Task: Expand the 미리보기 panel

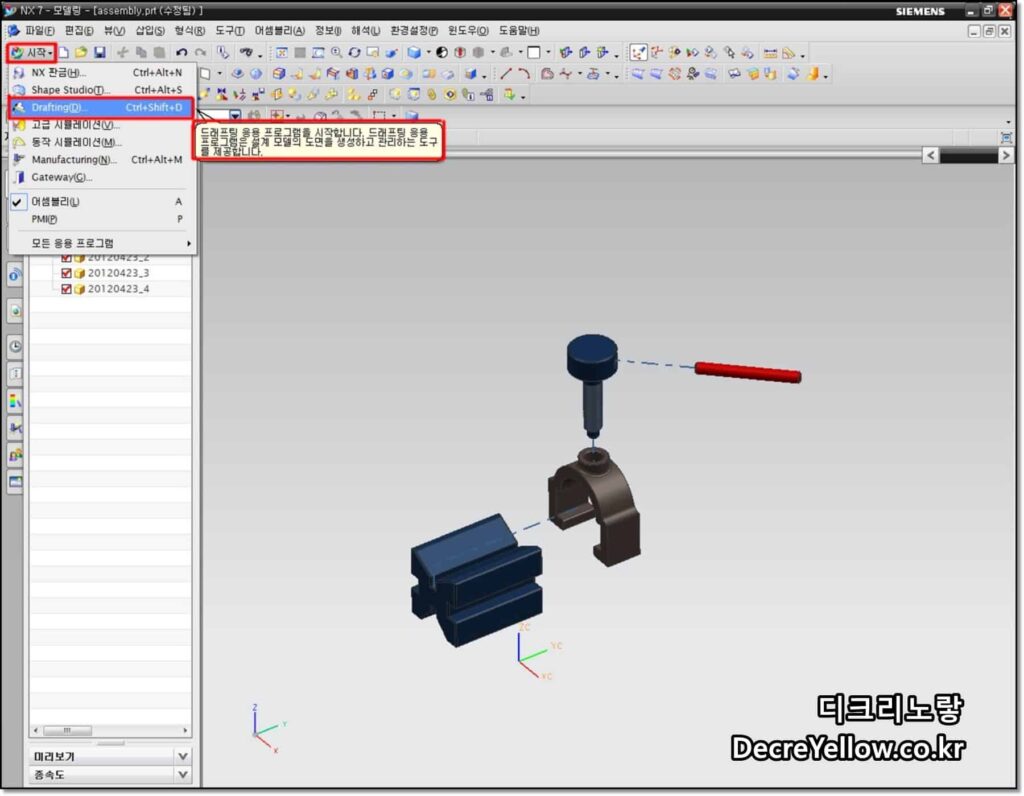Action: 183,756
